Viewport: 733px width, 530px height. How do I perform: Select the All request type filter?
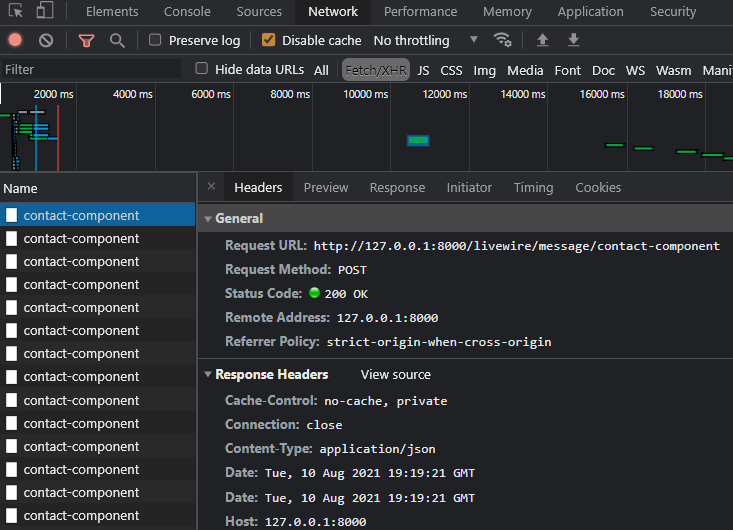point(321,71)
